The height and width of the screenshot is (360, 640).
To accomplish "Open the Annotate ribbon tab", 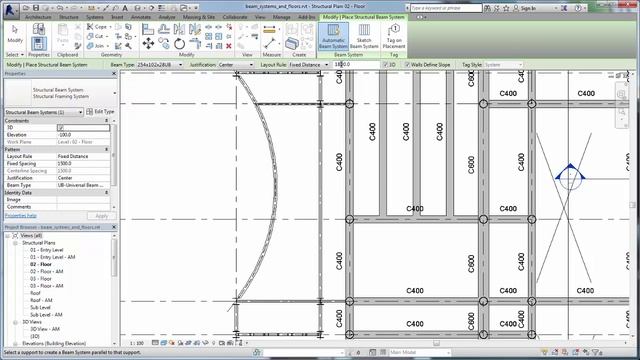I will 141,17.
